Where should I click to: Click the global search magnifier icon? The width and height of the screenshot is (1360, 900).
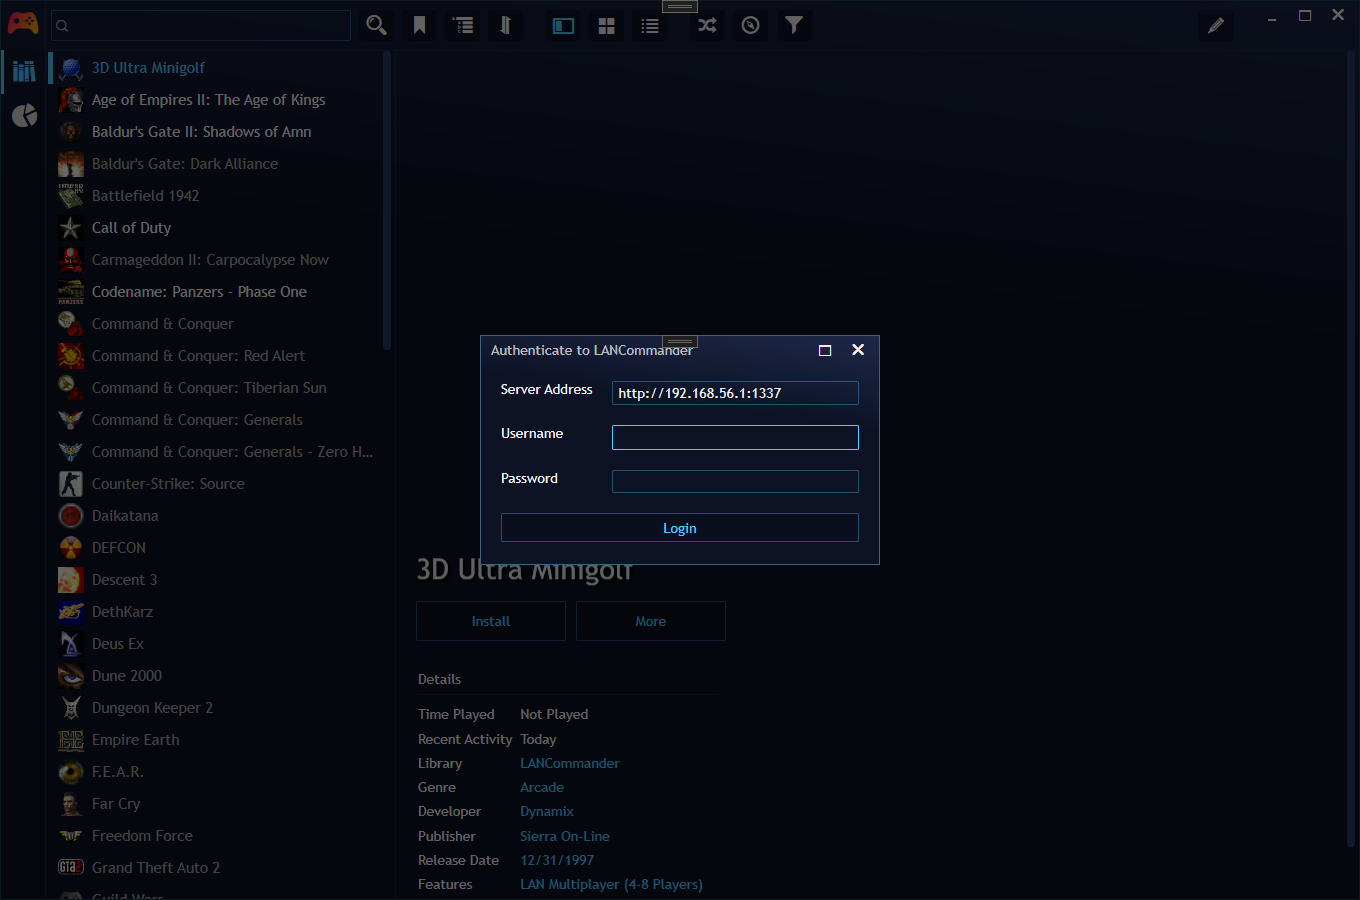376,25
